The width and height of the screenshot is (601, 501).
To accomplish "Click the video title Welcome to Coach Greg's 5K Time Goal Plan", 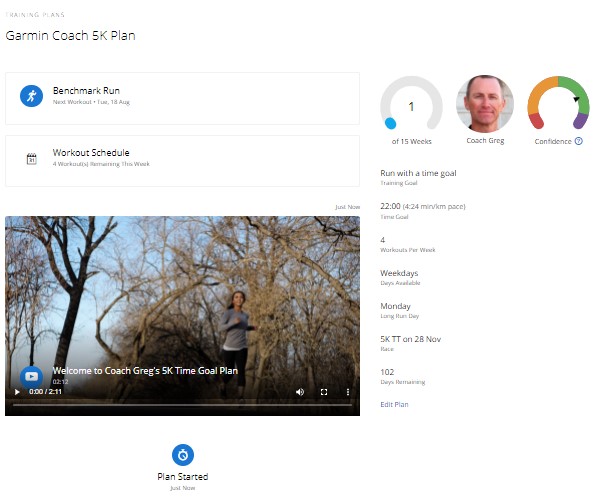I will pos(145,371).
